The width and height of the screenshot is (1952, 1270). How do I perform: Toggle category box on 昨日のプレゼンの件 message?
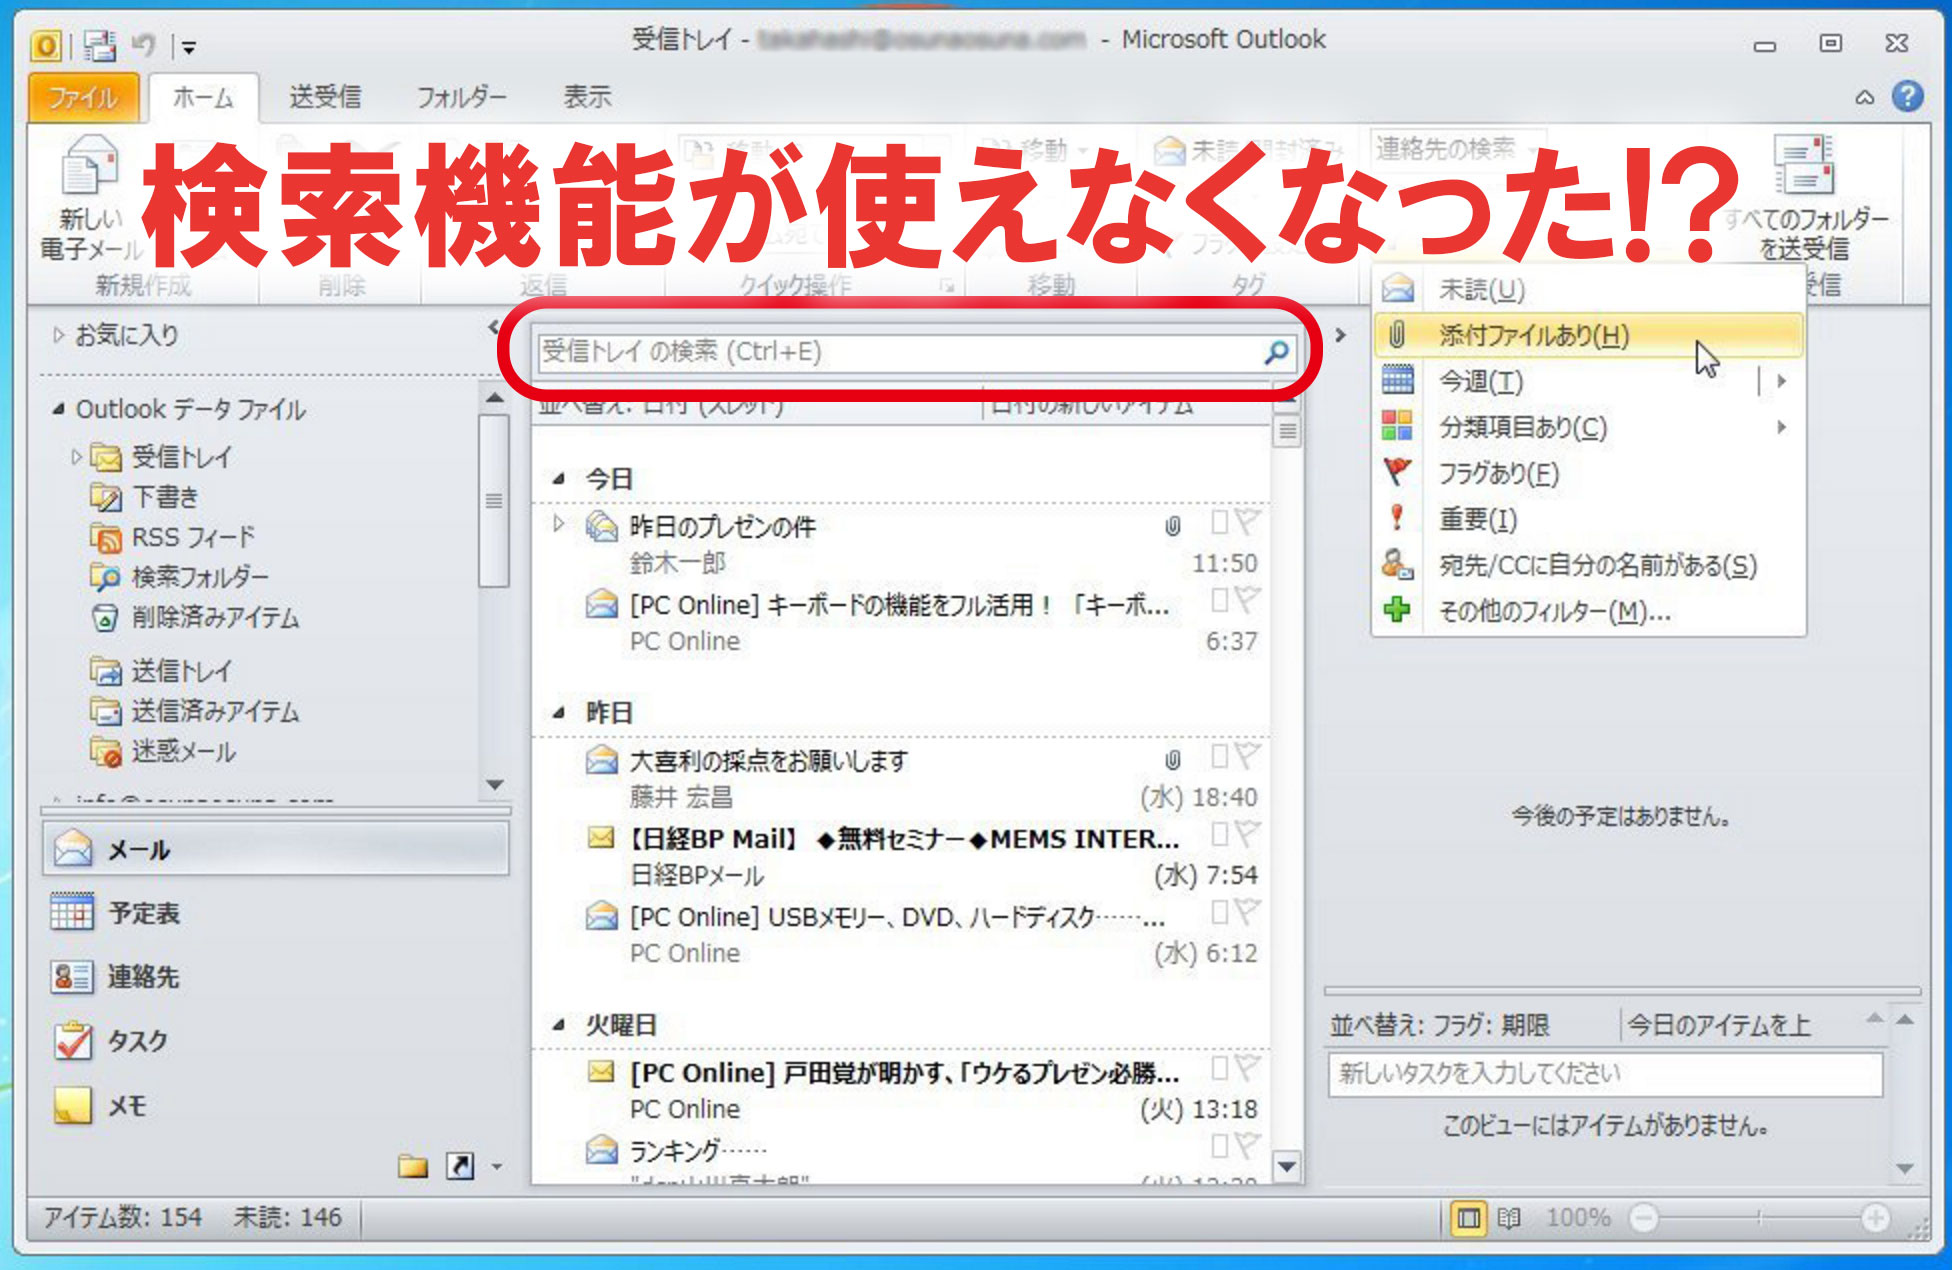coord(1220,522)
